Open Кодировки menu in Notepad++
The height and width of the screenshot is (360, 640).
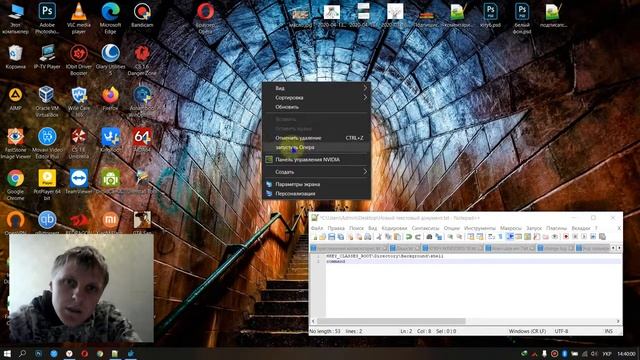click(394, 228)
